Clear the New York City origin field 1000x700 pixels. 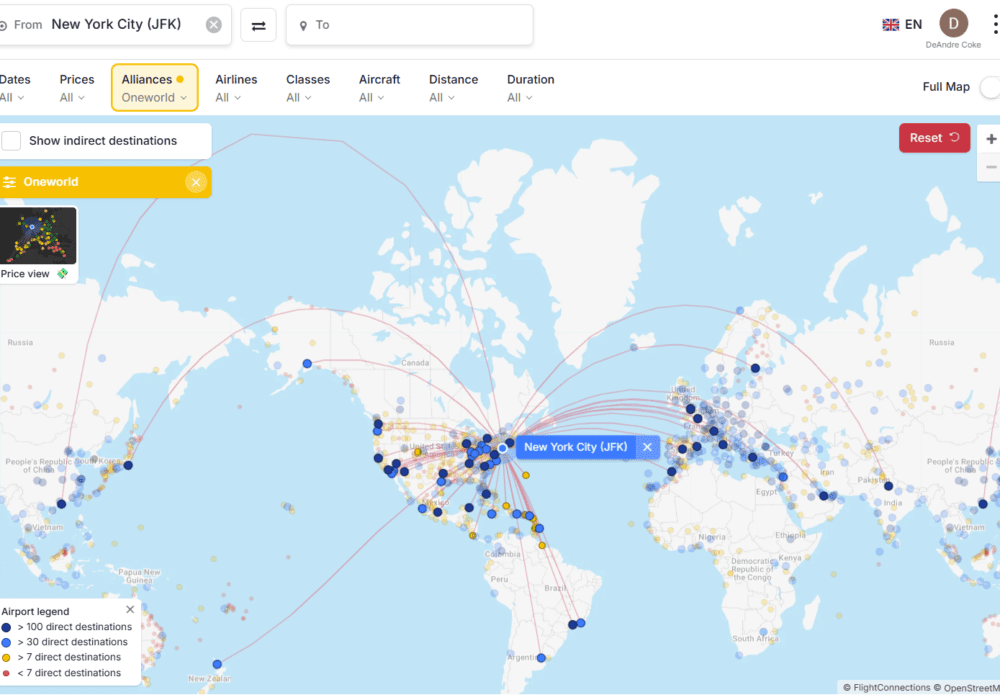coord(213,24)
